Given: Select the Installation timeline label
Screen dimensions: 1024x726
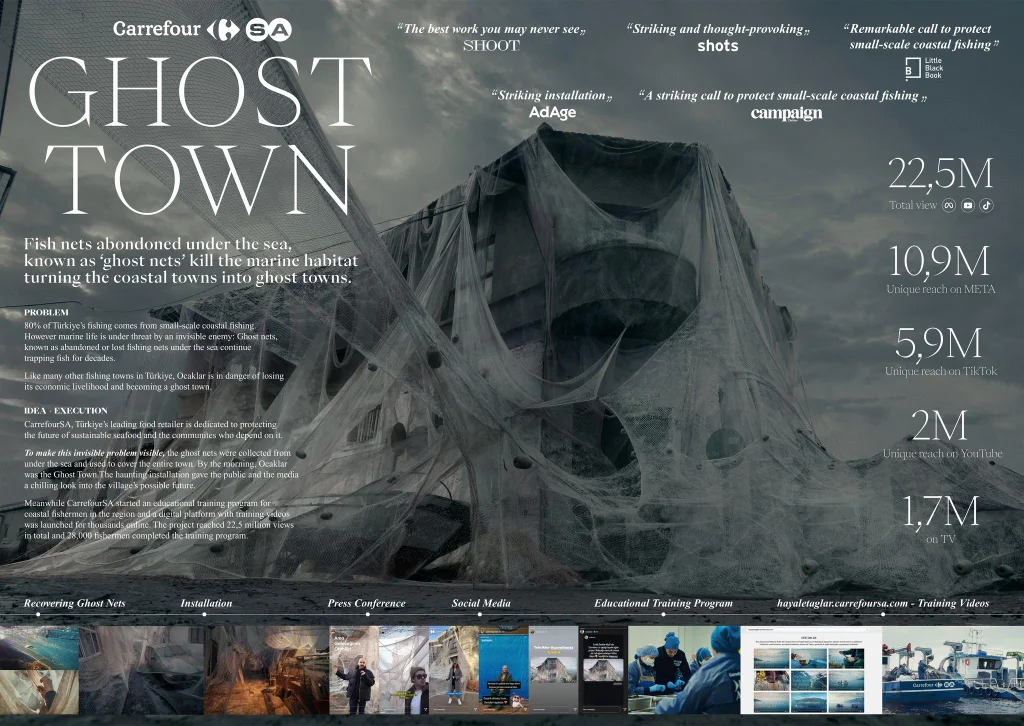Looking at the screenshot, I should coord(206,603).
